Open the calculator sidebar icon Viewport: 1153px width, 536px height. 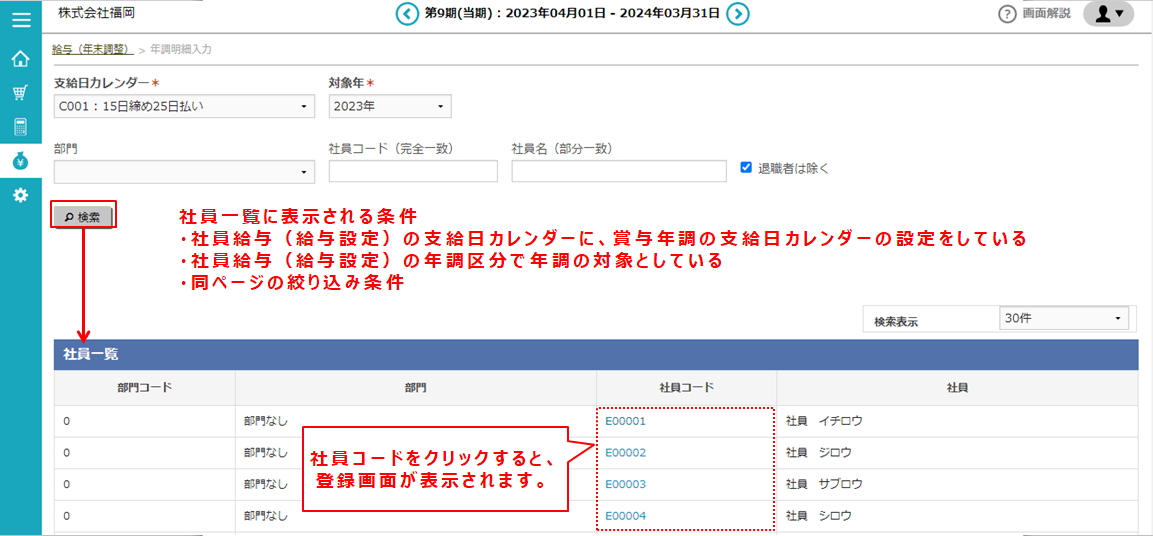coord(21,126)
